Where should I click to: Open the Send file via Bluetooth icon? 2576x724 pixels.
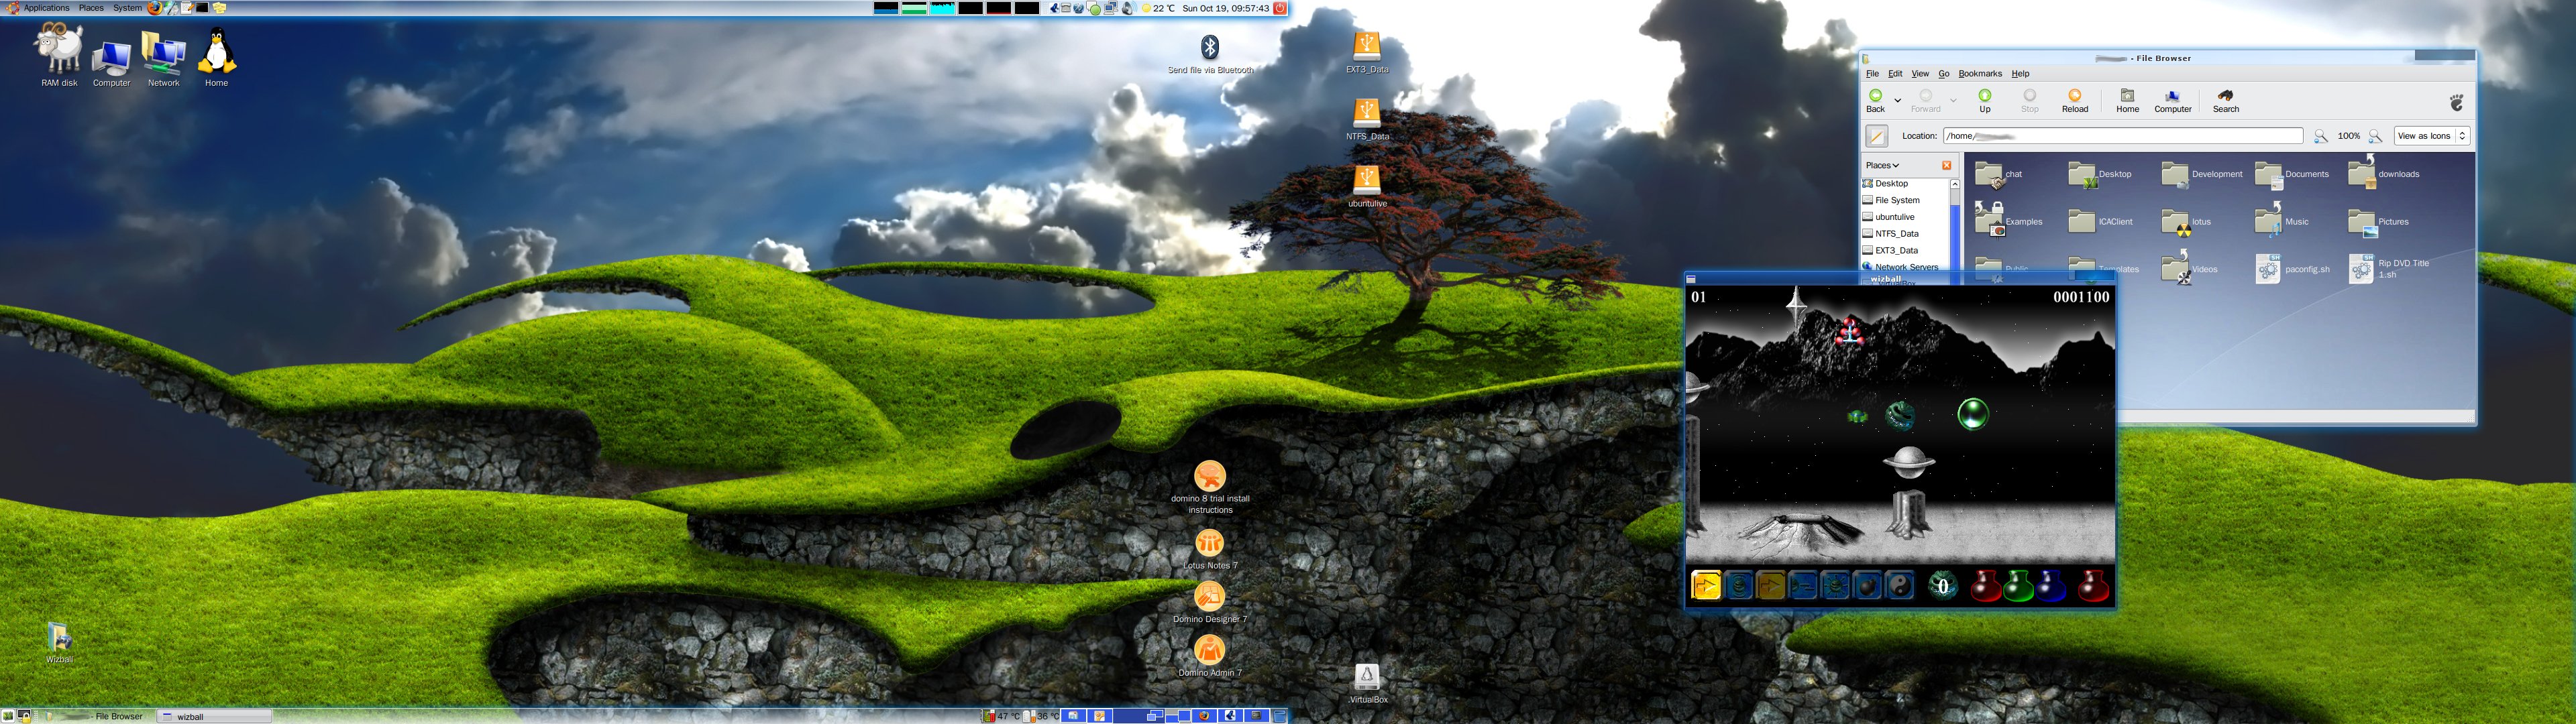[x=1210, y=54]
